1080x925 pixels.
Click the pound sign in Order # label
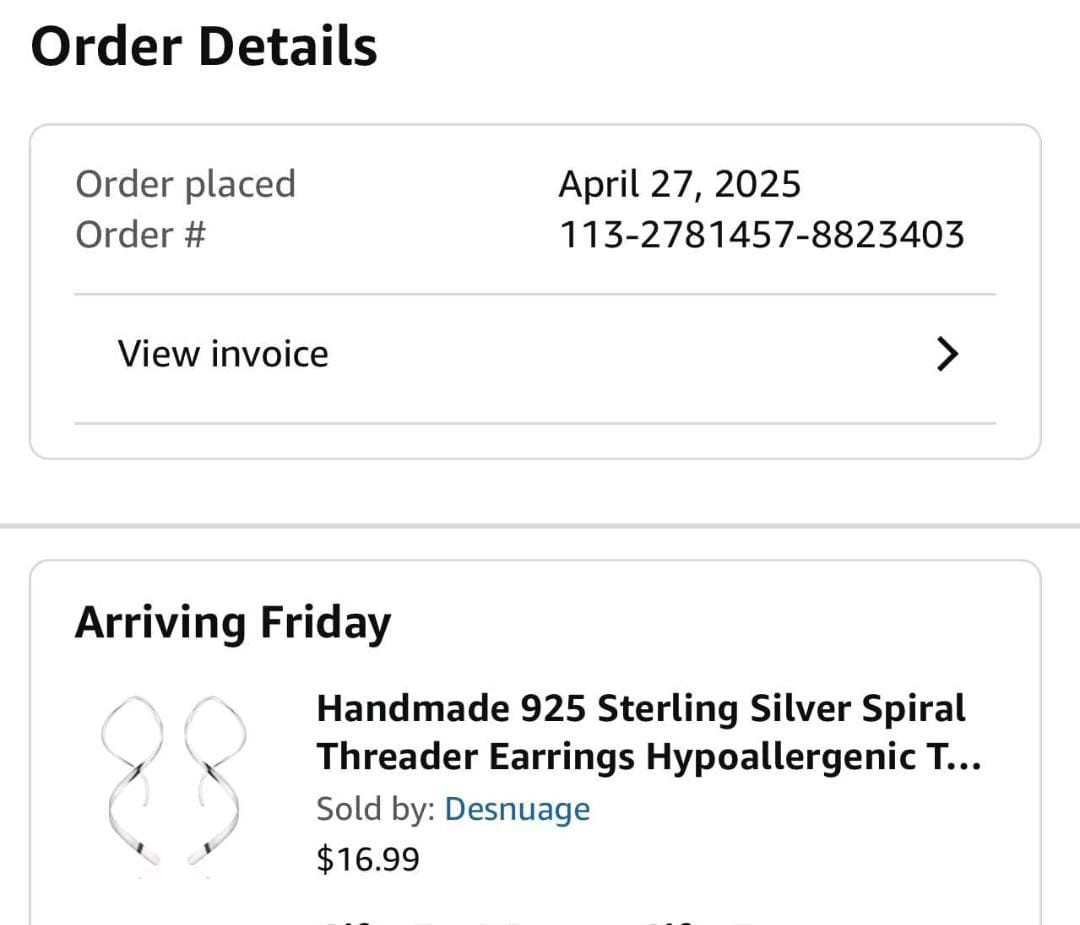pos(194,235)
